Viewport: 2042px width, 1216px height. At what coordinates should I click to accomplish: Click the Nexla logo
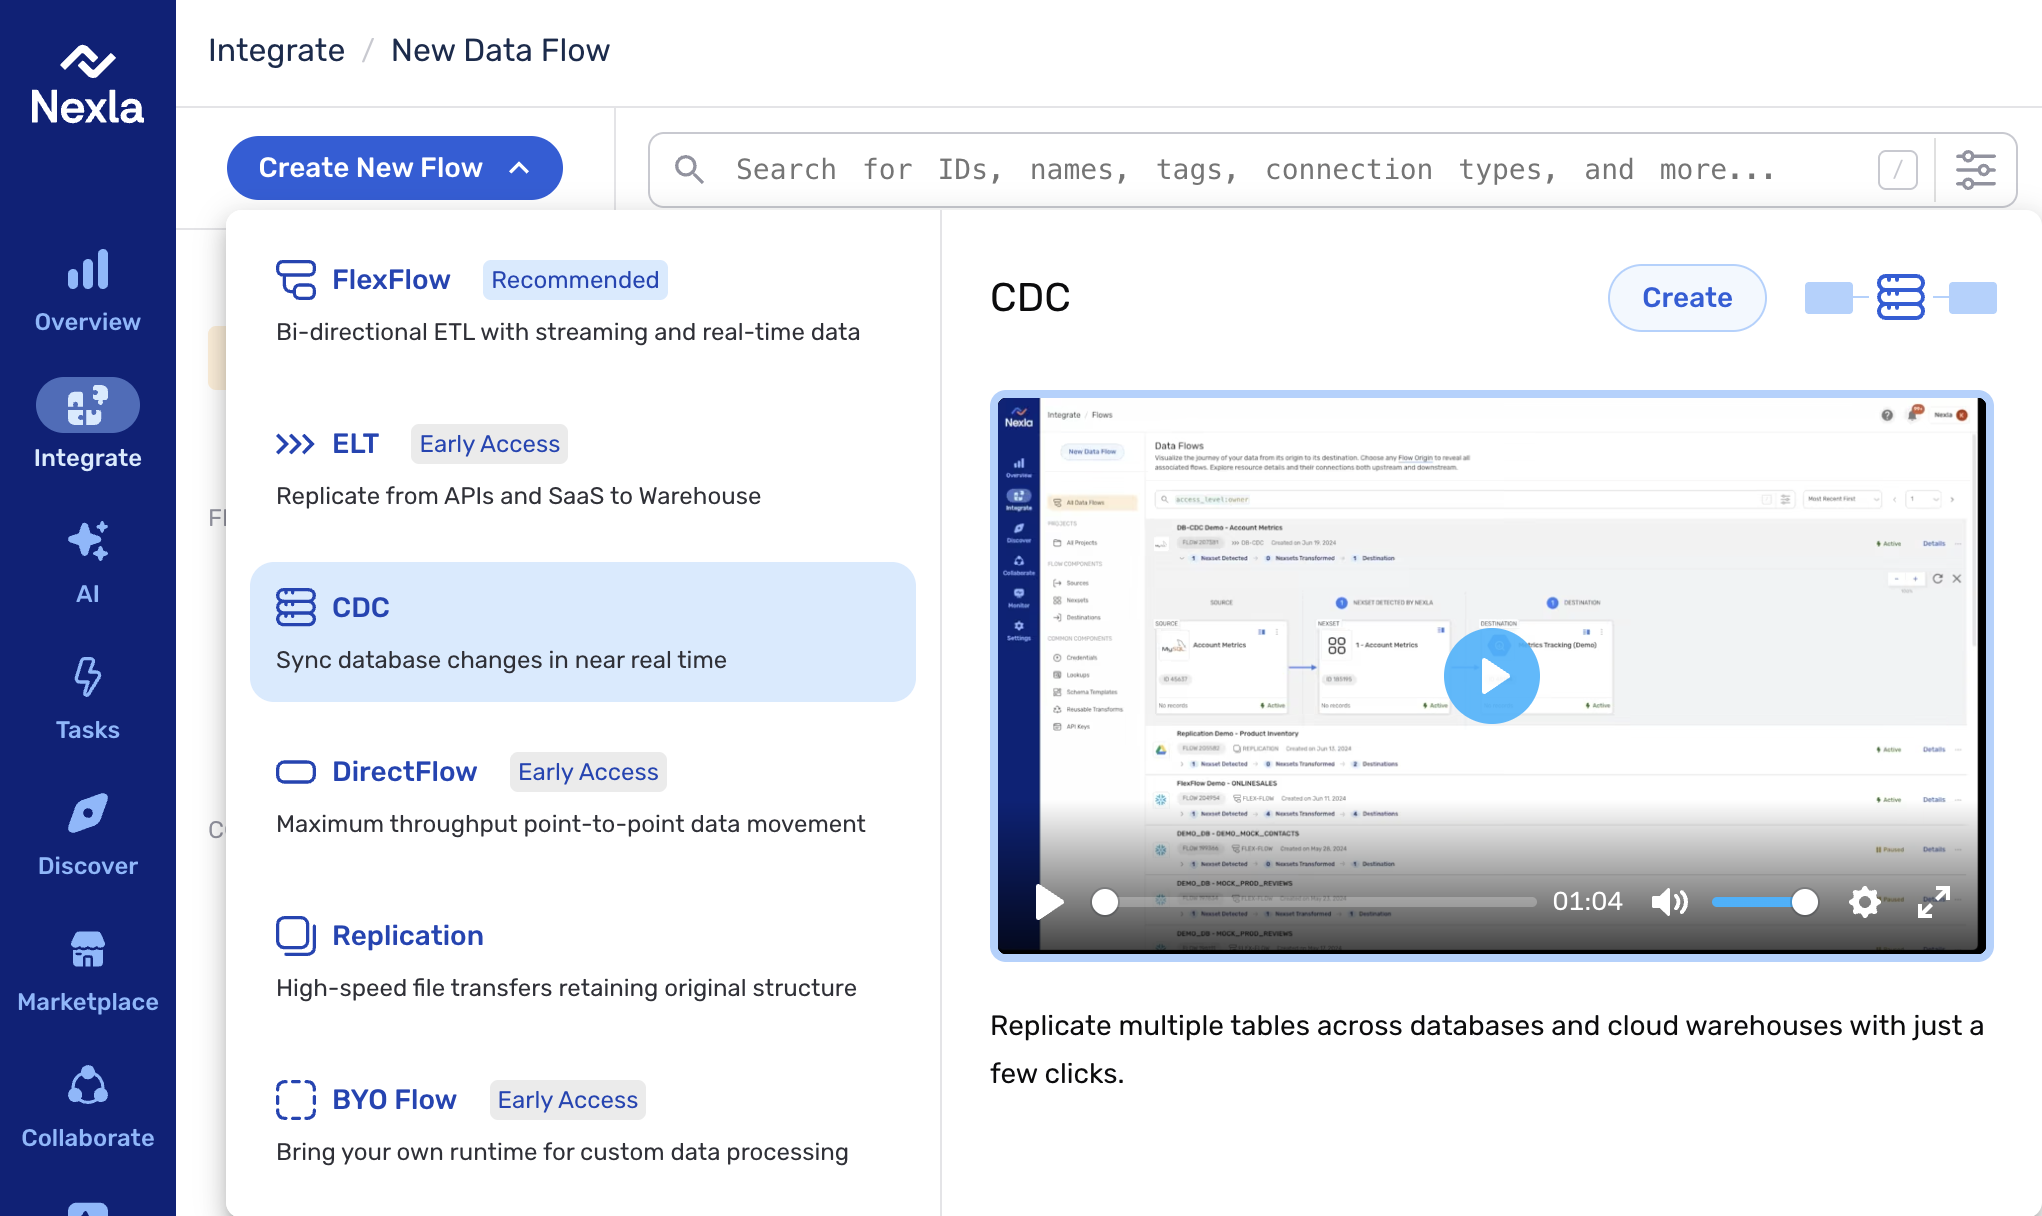tap(88, 84)
